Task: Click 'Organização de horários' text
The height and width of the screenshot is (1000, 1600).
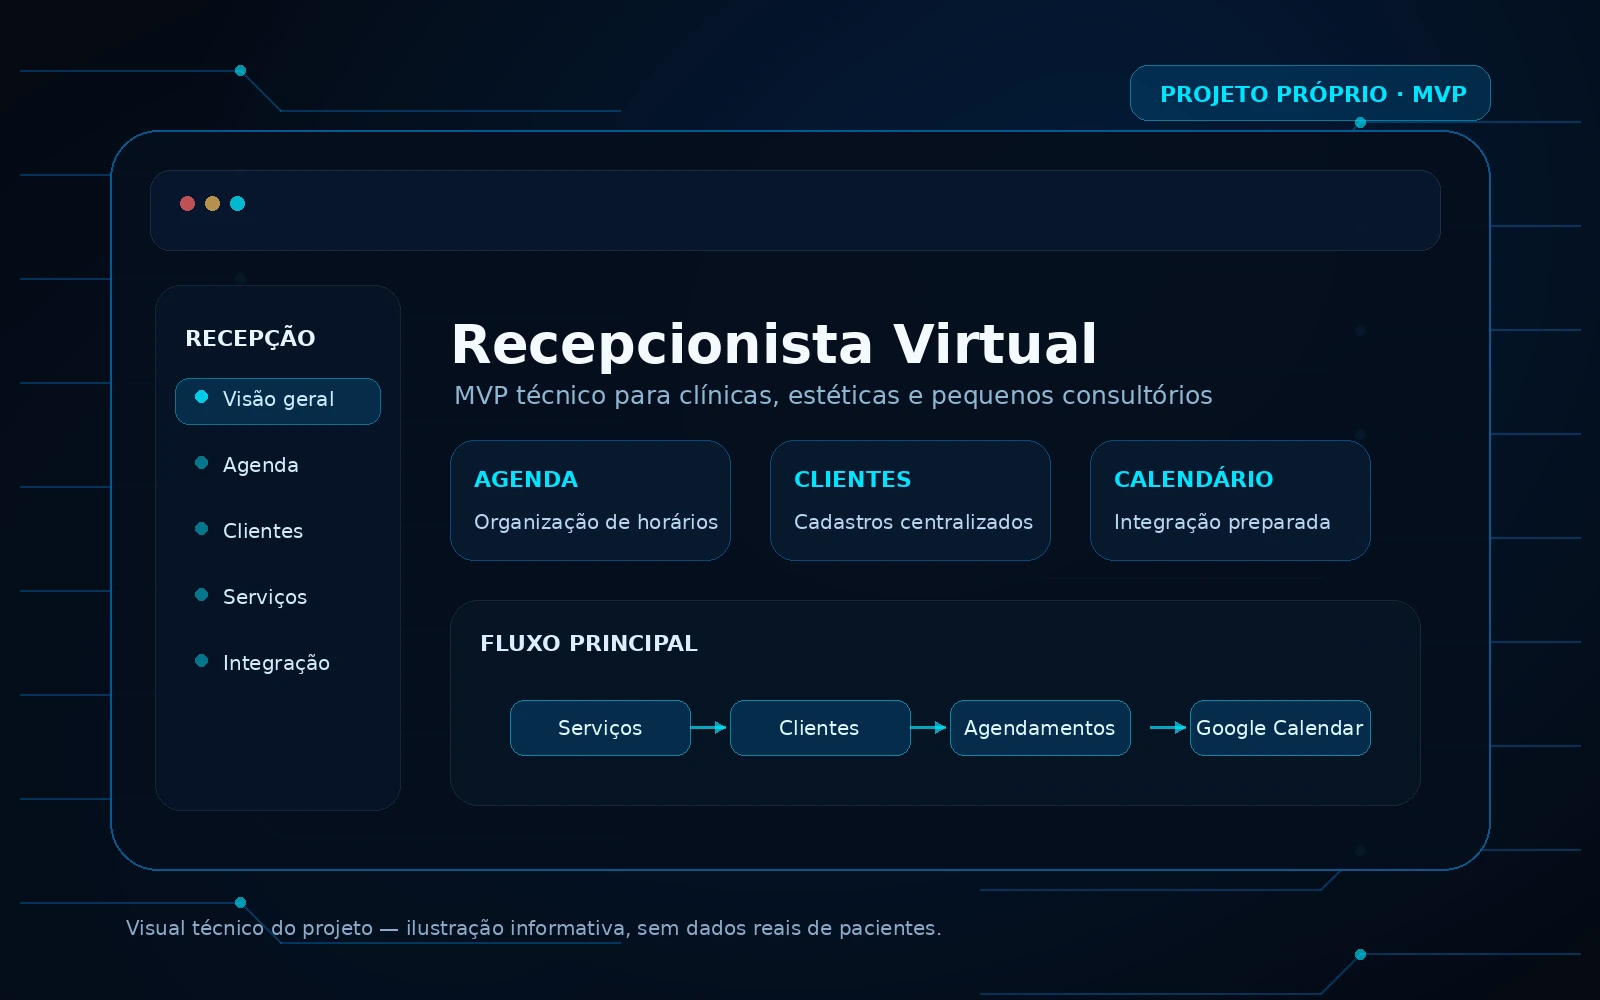Action: [x=596, y=522]
